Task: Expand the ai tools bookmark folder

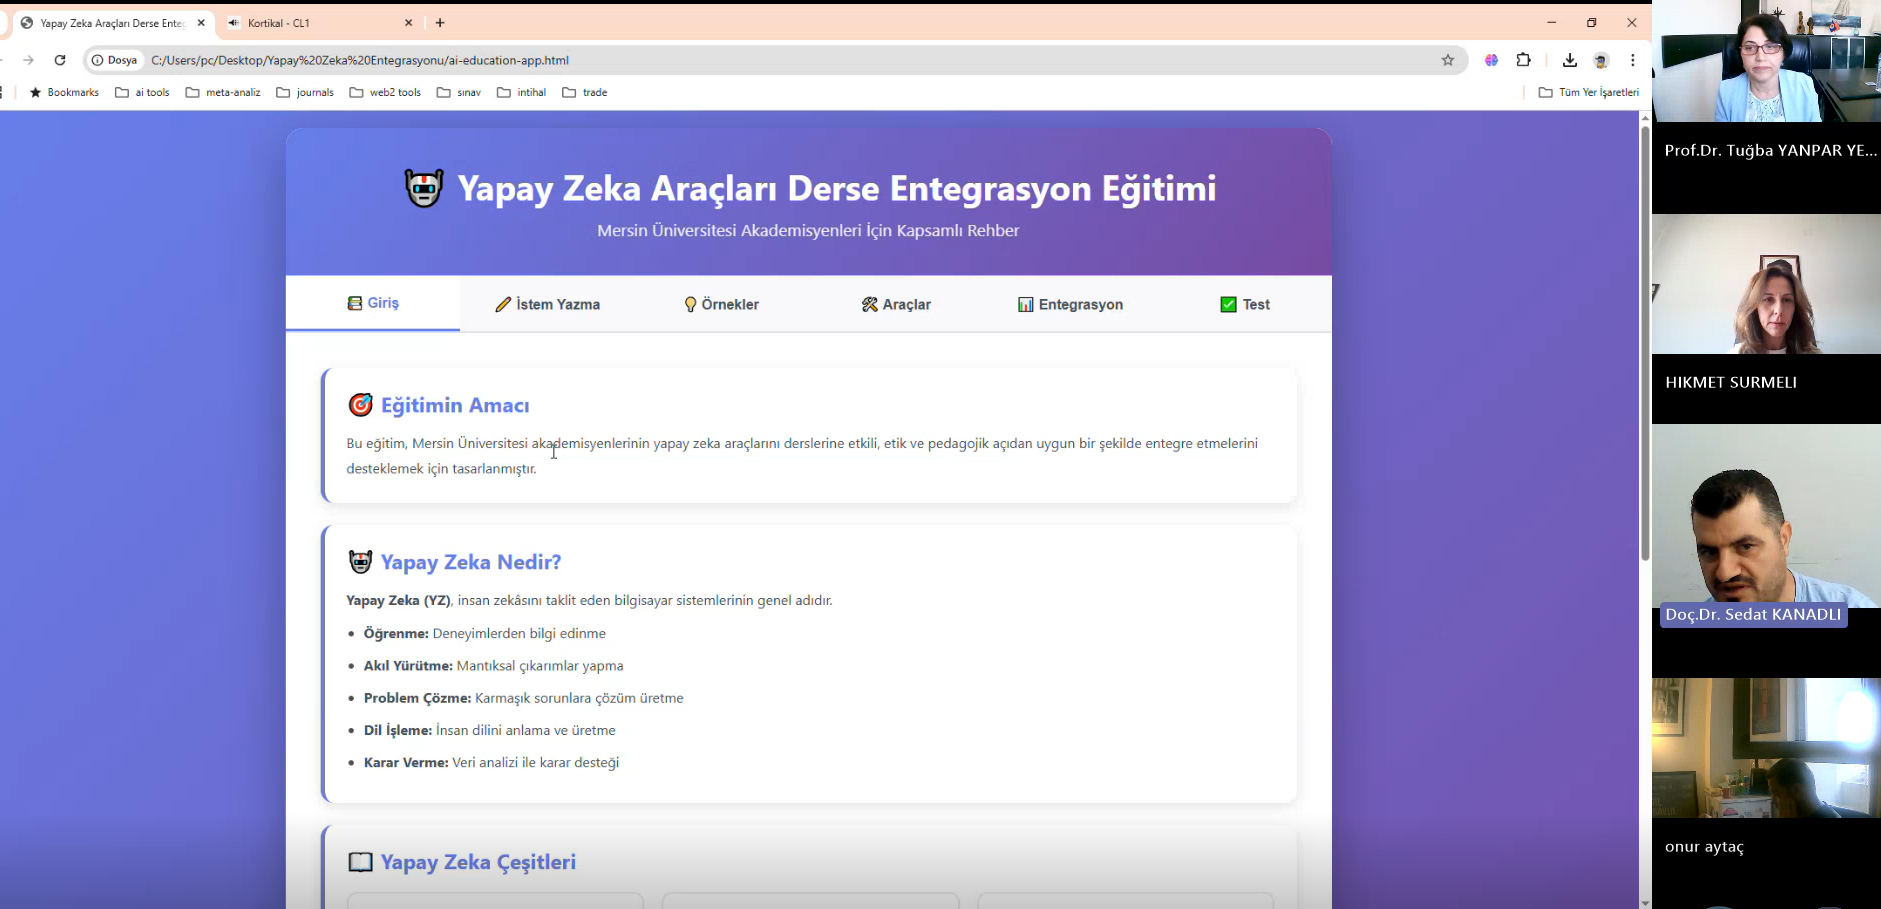Action: click(x=142, y=92)
